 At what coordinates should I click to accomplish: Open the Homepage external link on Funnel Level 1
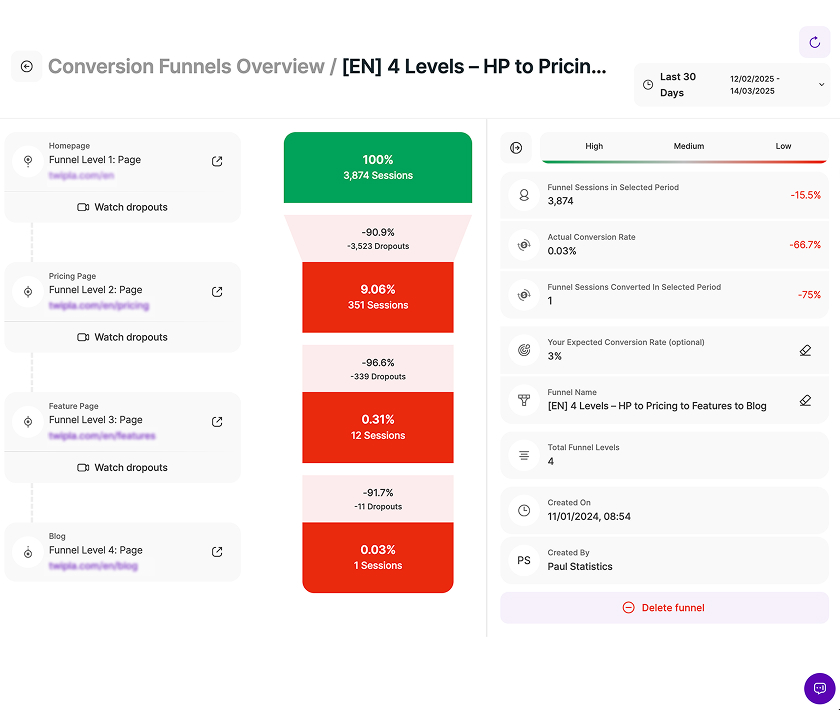coord(216,161)
